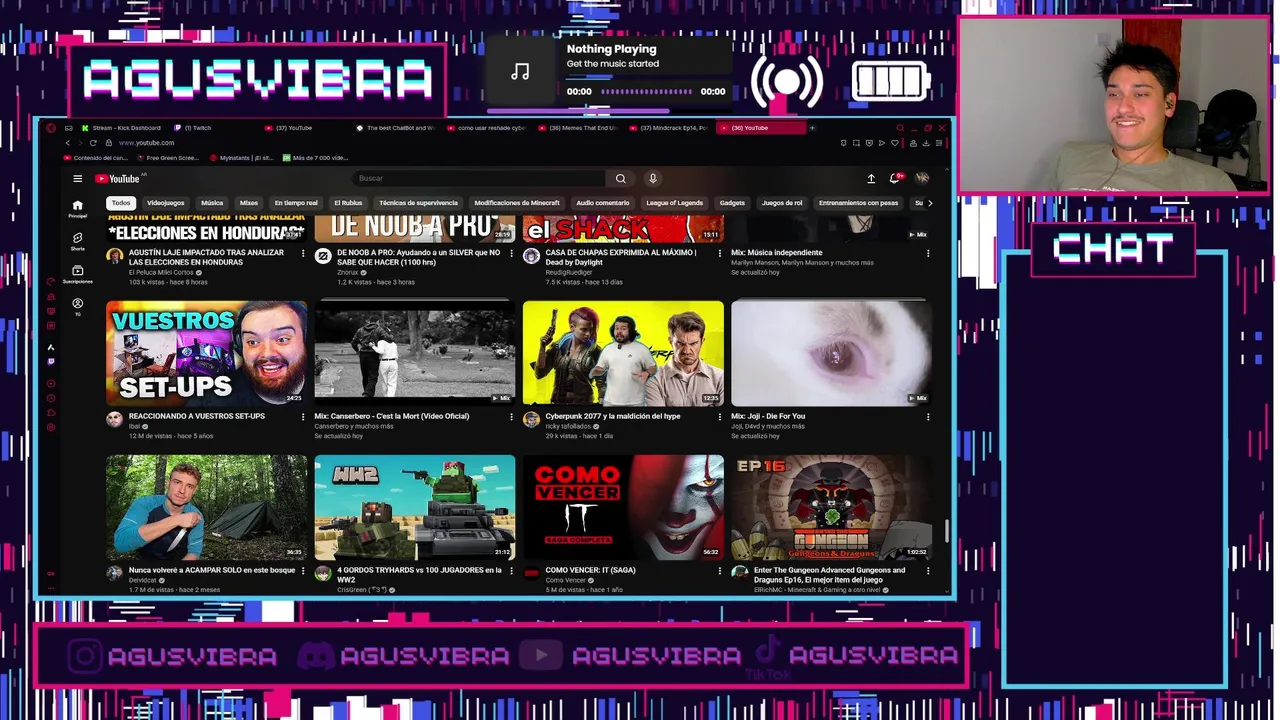The image size is (1280, 720).
Task: Open Joji Die For You mix thumbnail
Action: (x=831, y=352)
